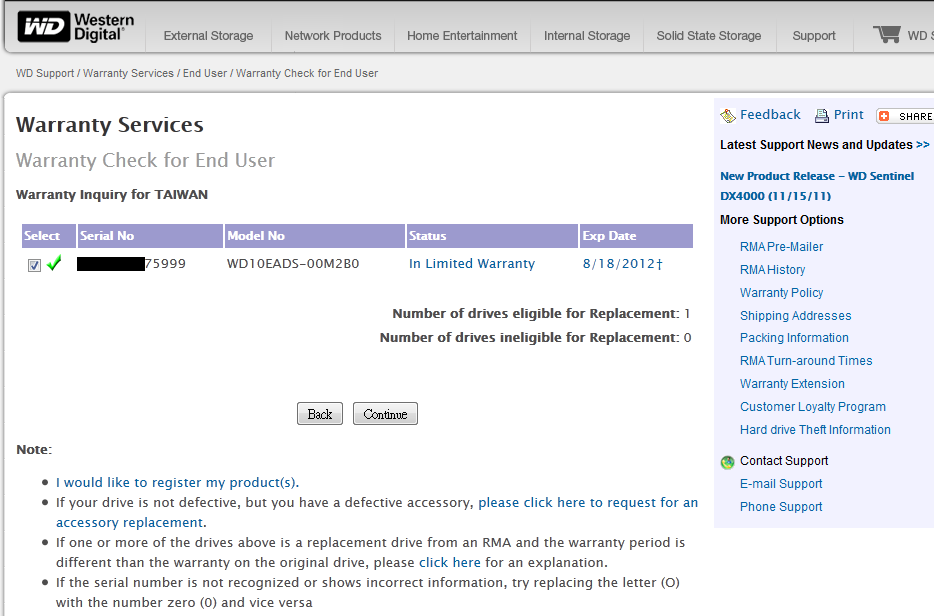Open the shopping cart icon
Screen dimensions: 934x616
(x=886, y=35)
